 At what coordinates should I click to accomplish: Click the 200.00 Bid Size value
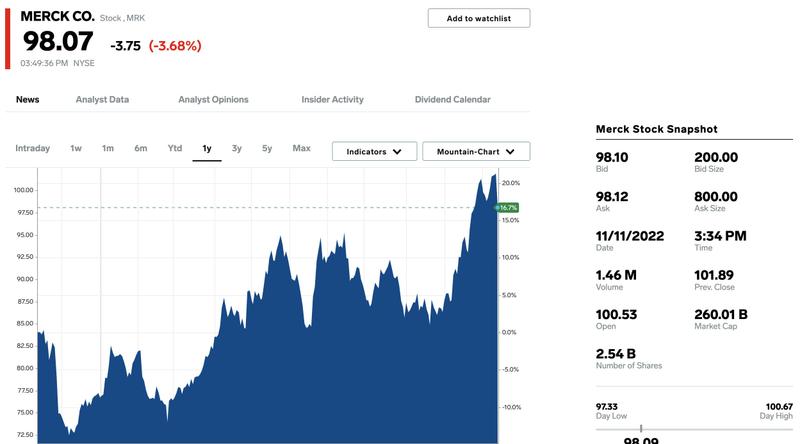(716, 157)
